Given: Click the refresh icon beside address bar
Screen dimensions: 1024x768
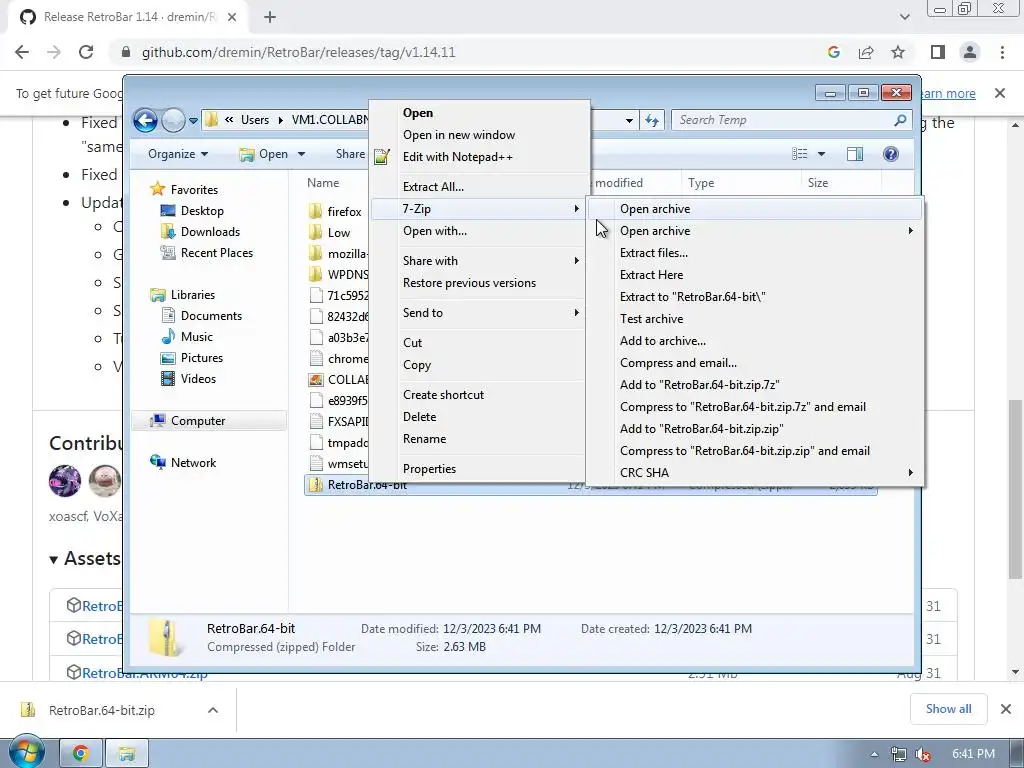Looking at the screenshot, I should click(652, 120).
